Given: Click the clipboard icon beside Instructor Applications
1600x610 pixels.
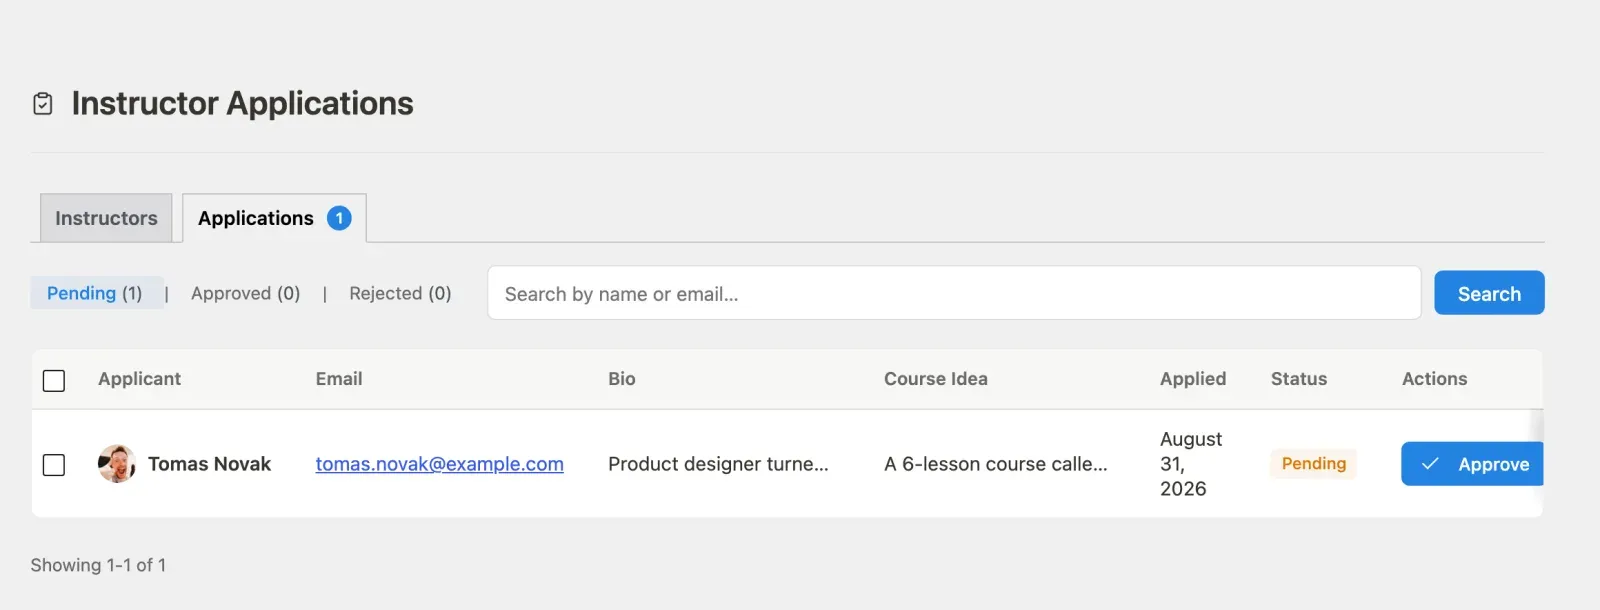Looking at the screenshot, I should 43,104.
